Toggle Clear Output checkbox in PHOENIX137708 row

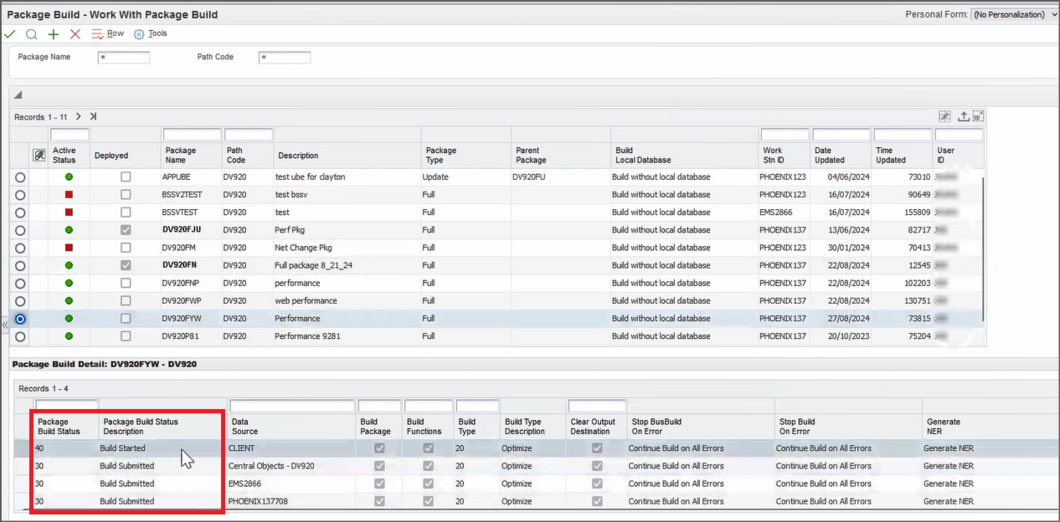click(597, 501)
